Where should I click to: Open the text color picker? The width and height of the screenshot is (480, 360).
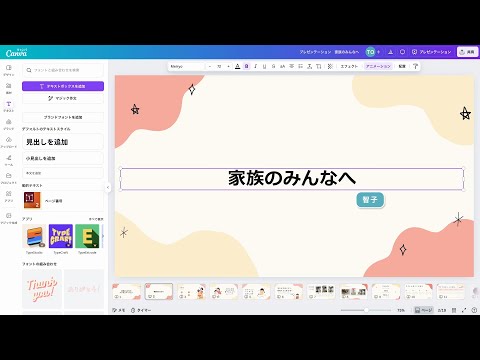point(237,66)
